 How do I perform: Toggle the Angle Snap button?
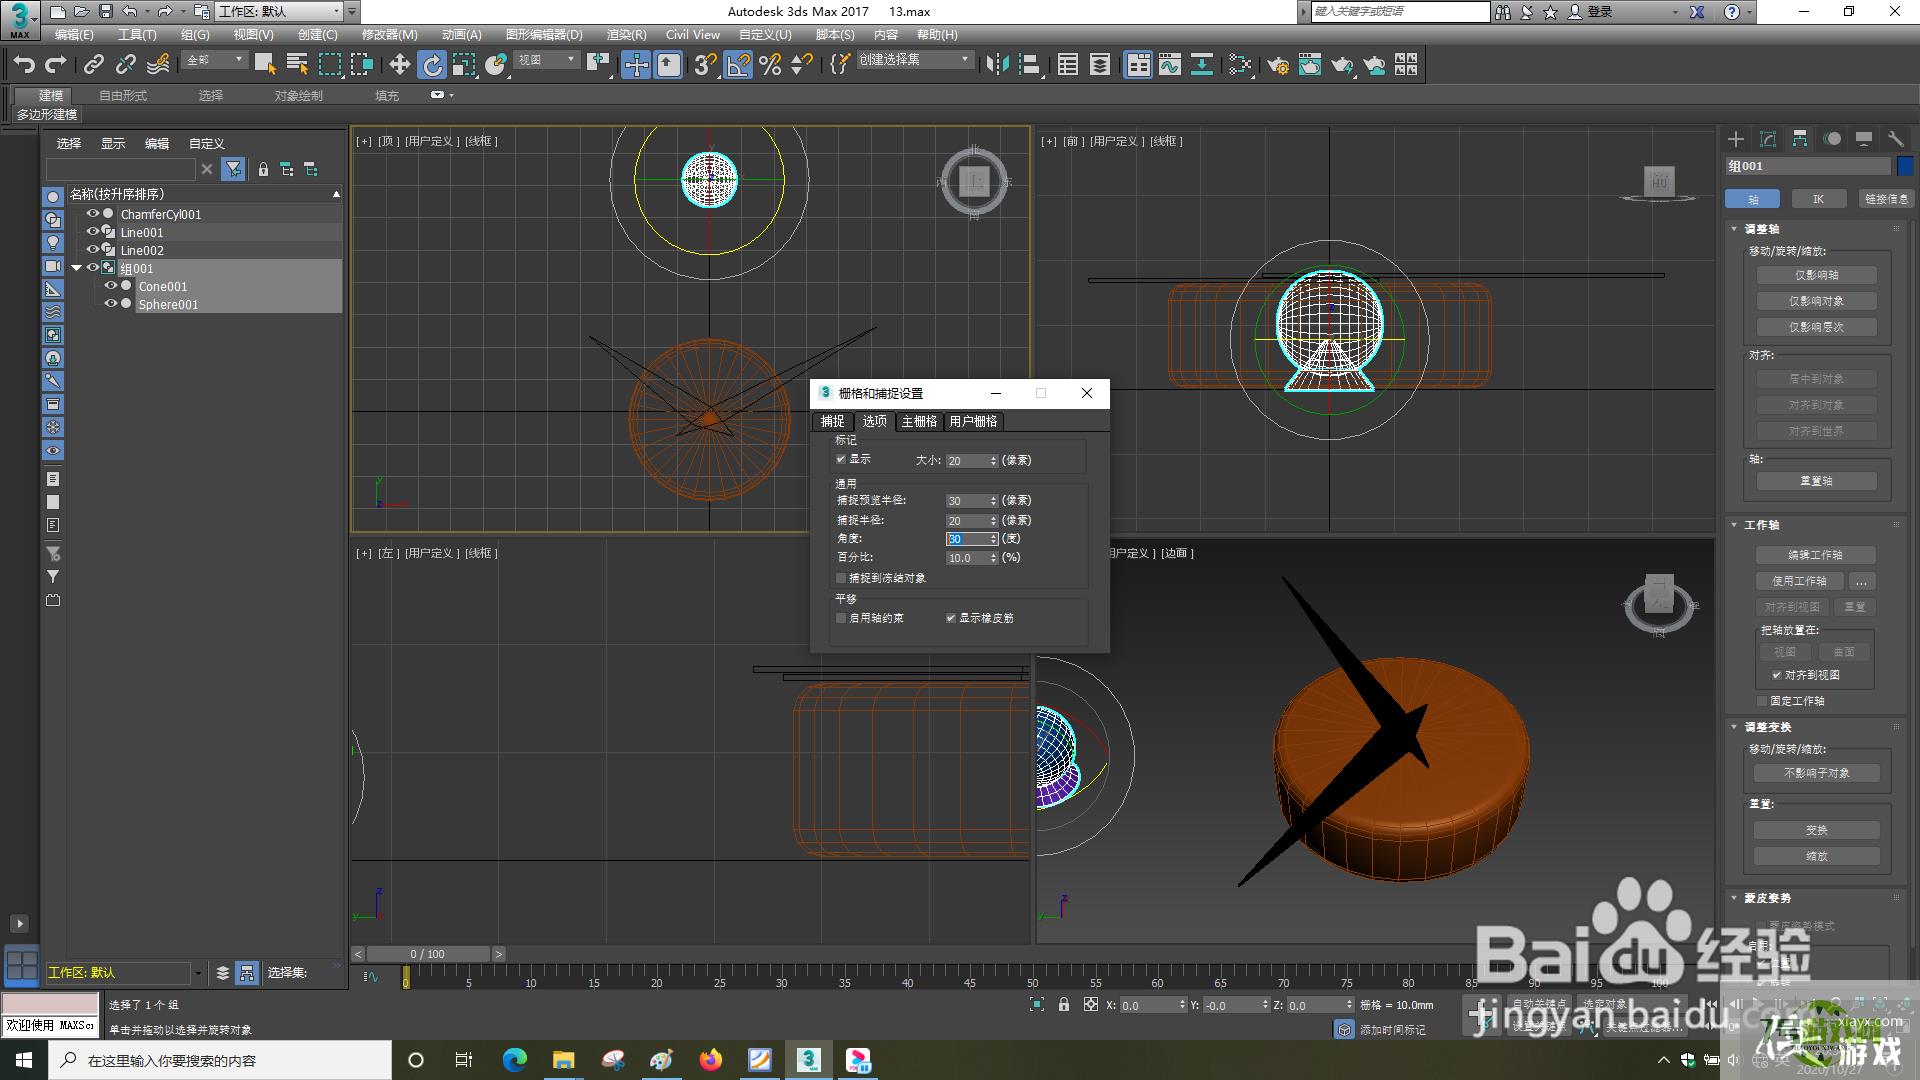[738, 65]
